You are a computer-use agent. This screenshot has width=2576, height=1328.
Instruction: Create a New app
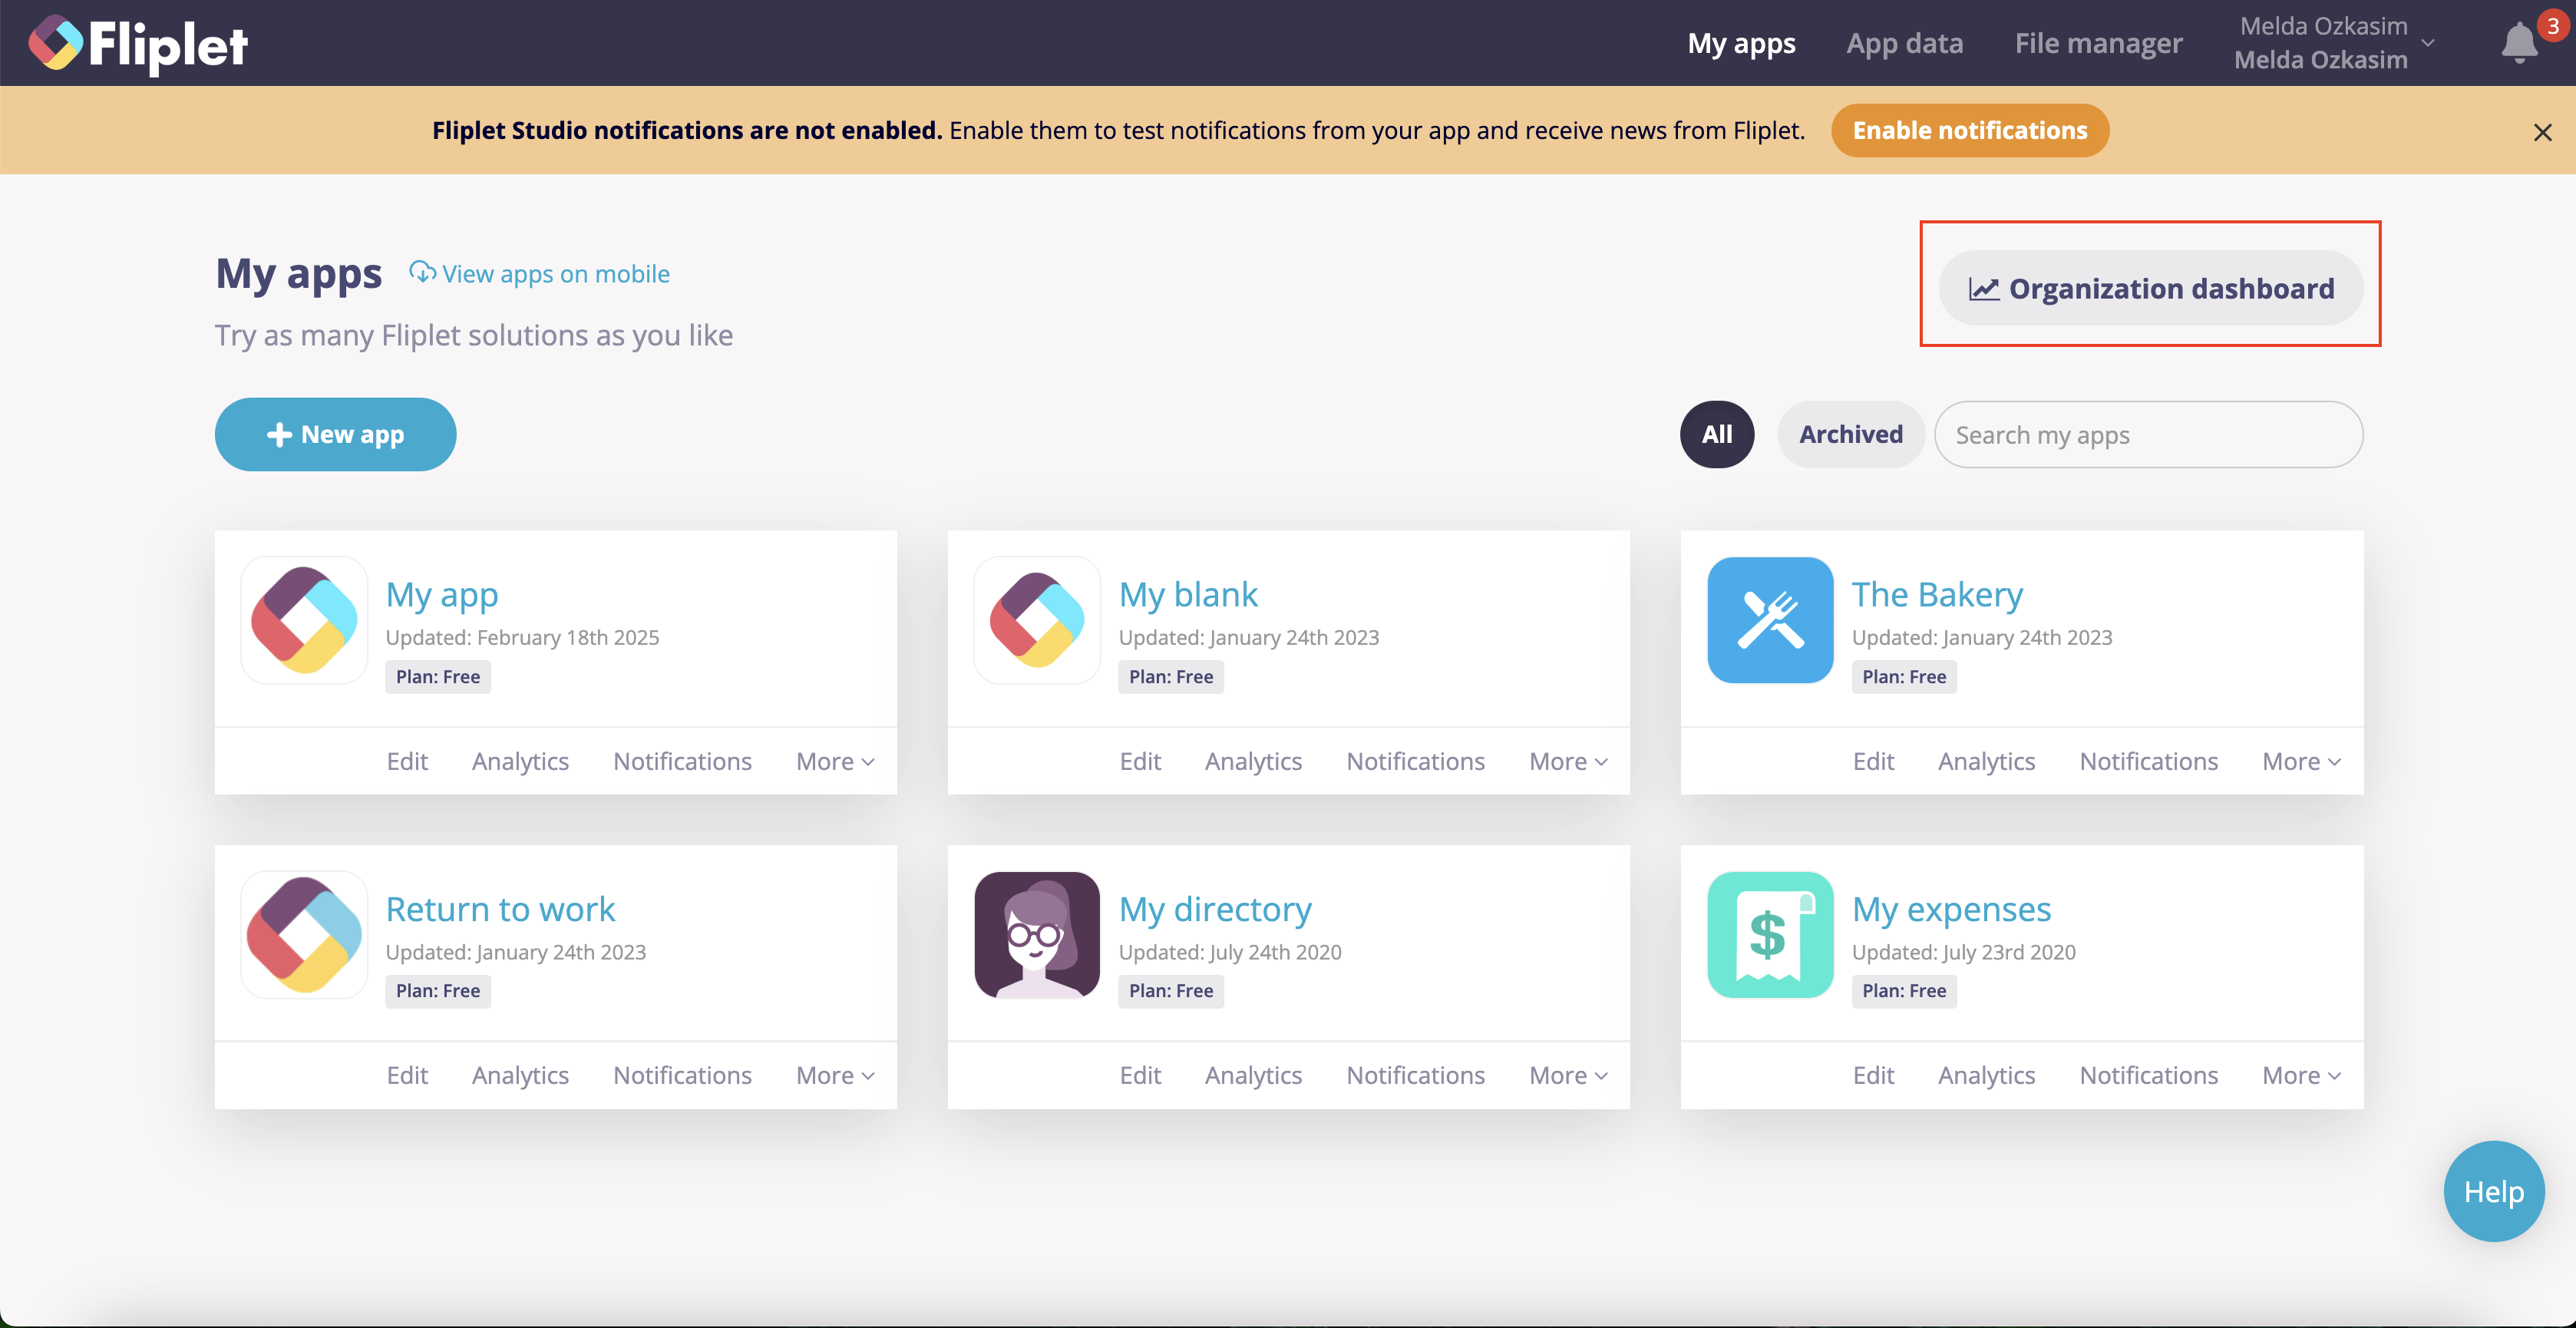click(335, 434)
